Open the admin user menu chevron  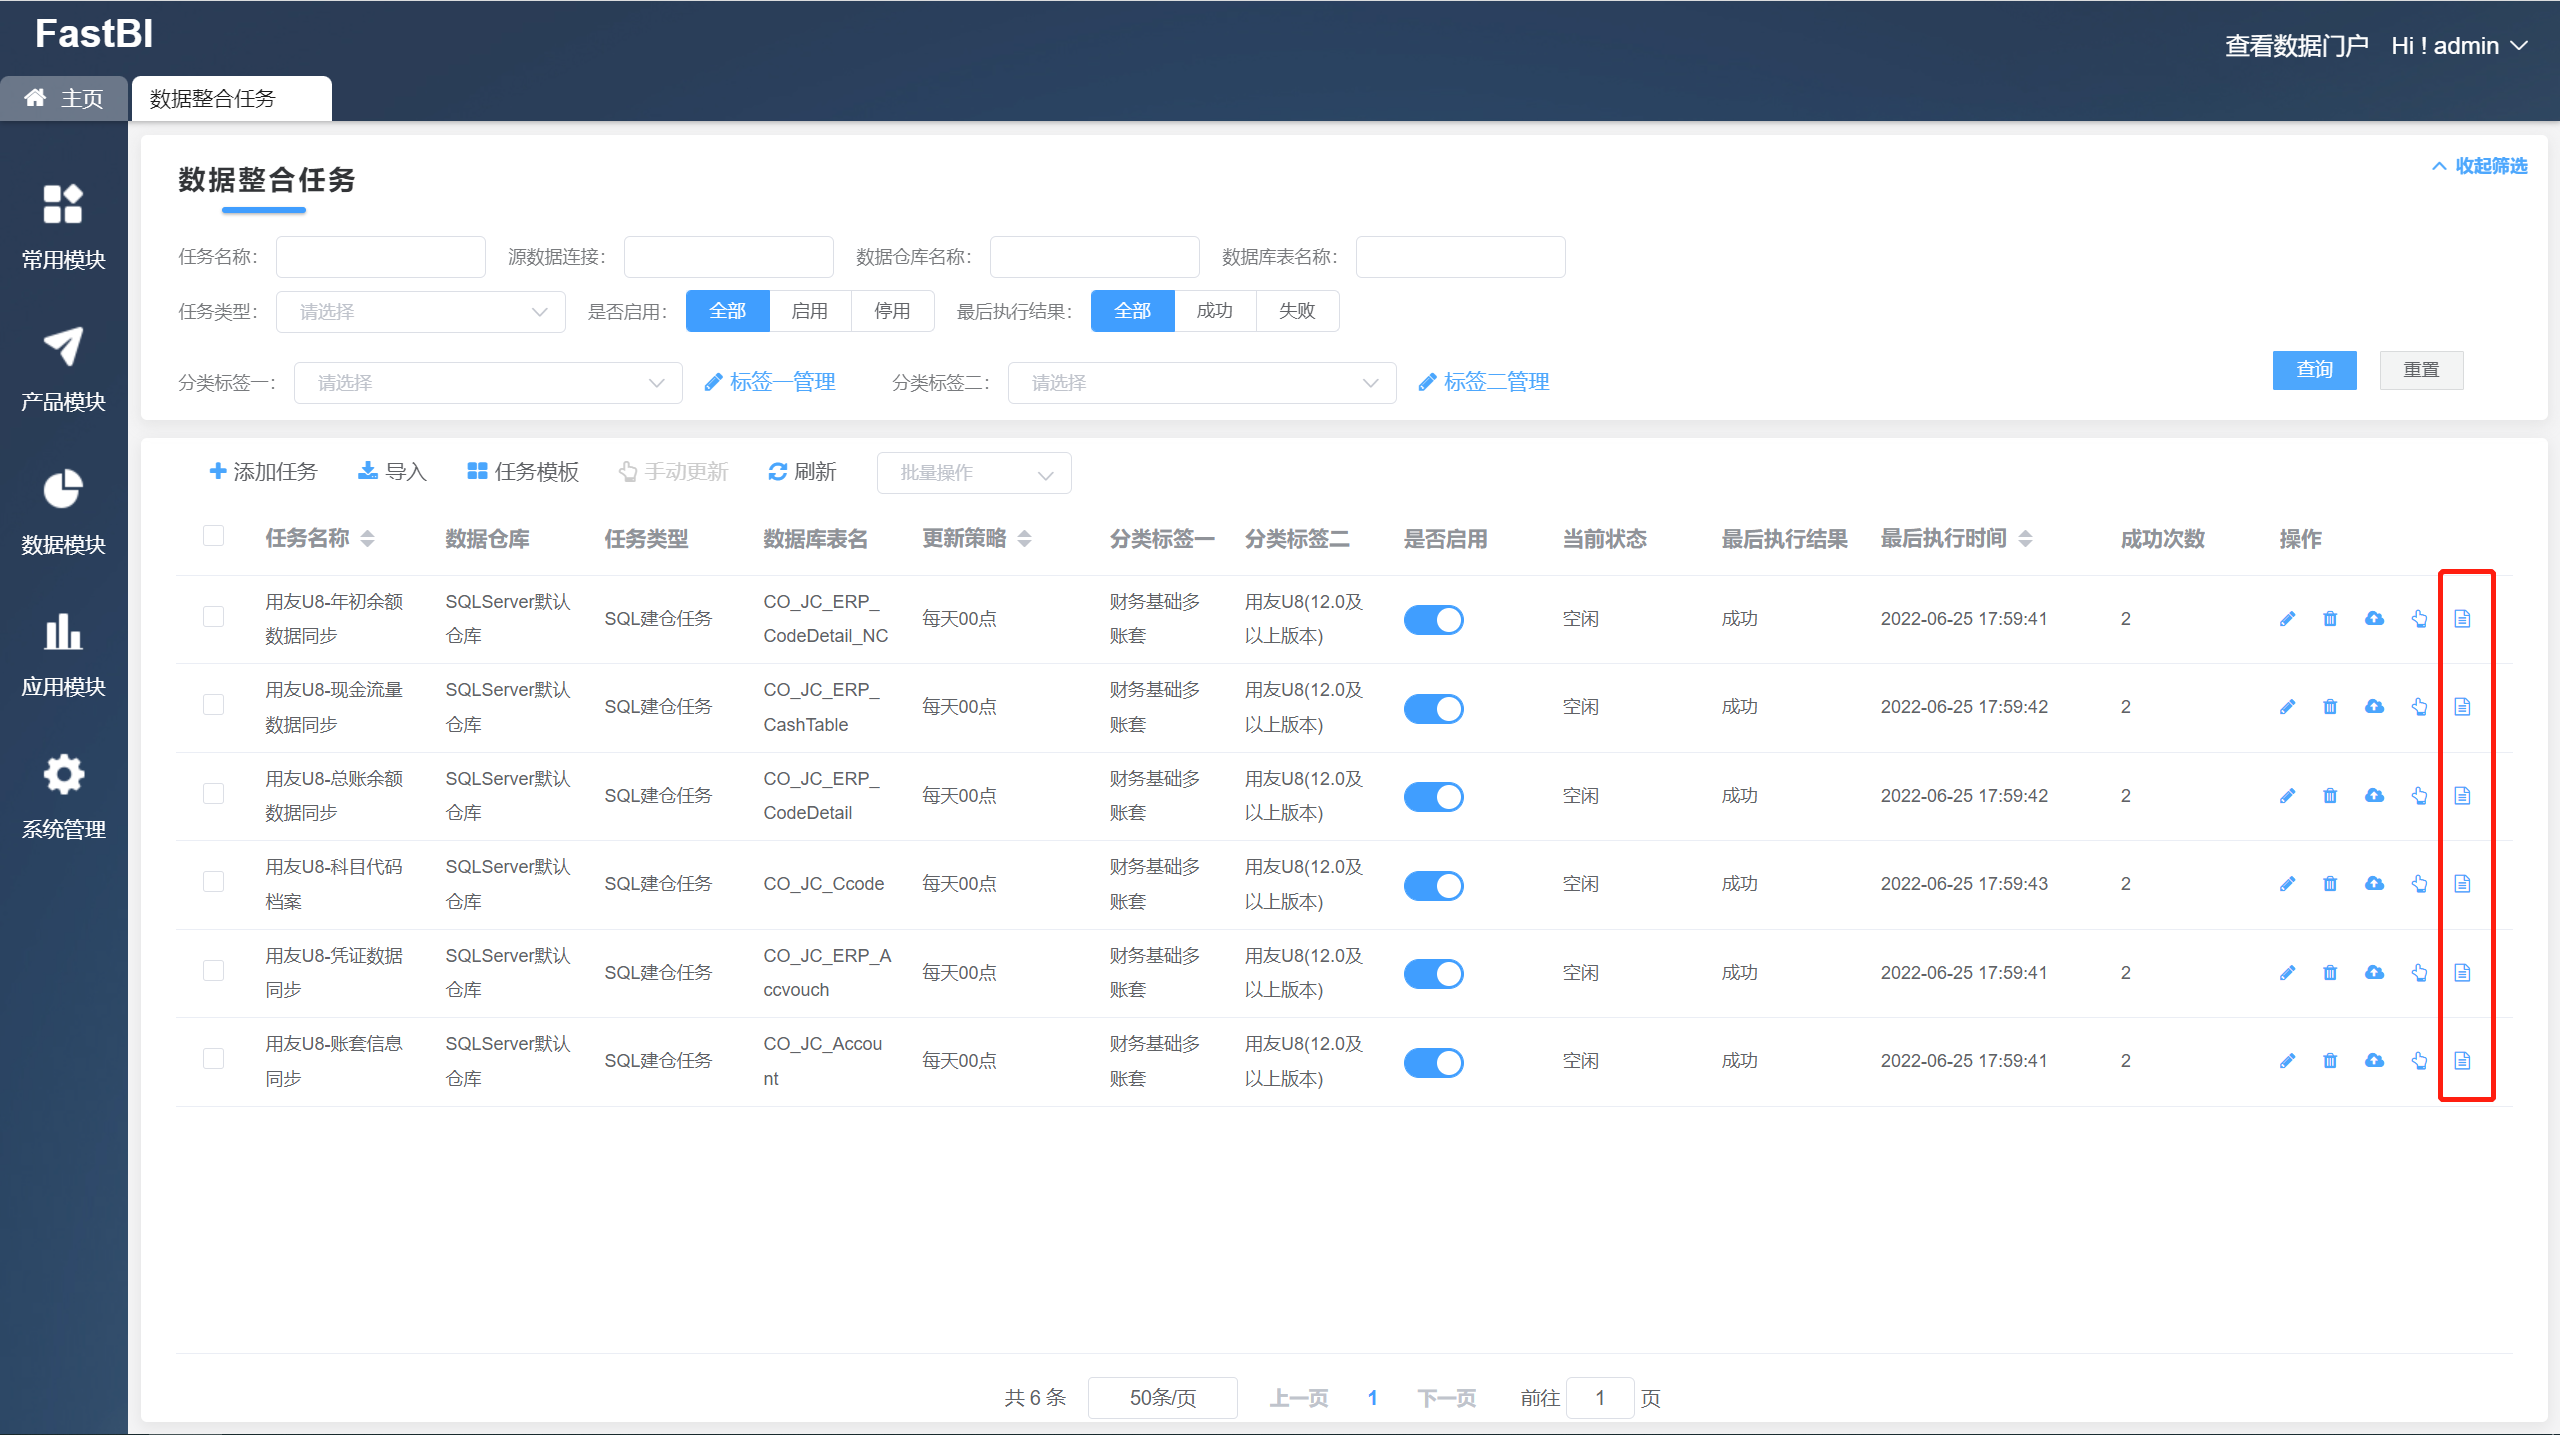[2521, 46]
